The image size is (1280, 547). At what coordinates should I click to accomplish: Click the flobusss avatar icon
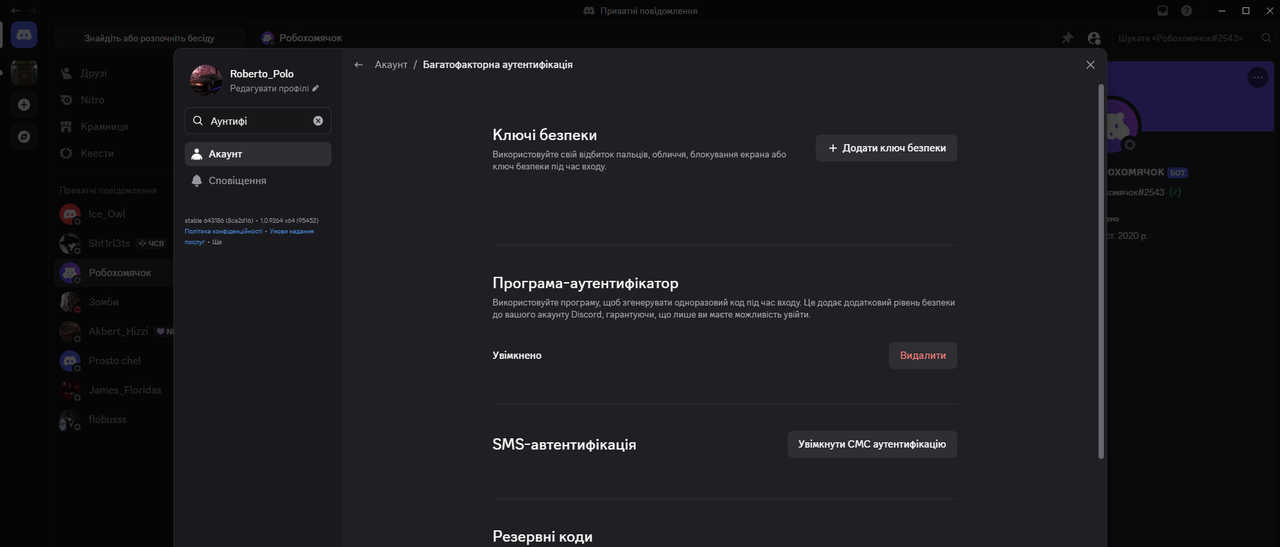[70, 420]
